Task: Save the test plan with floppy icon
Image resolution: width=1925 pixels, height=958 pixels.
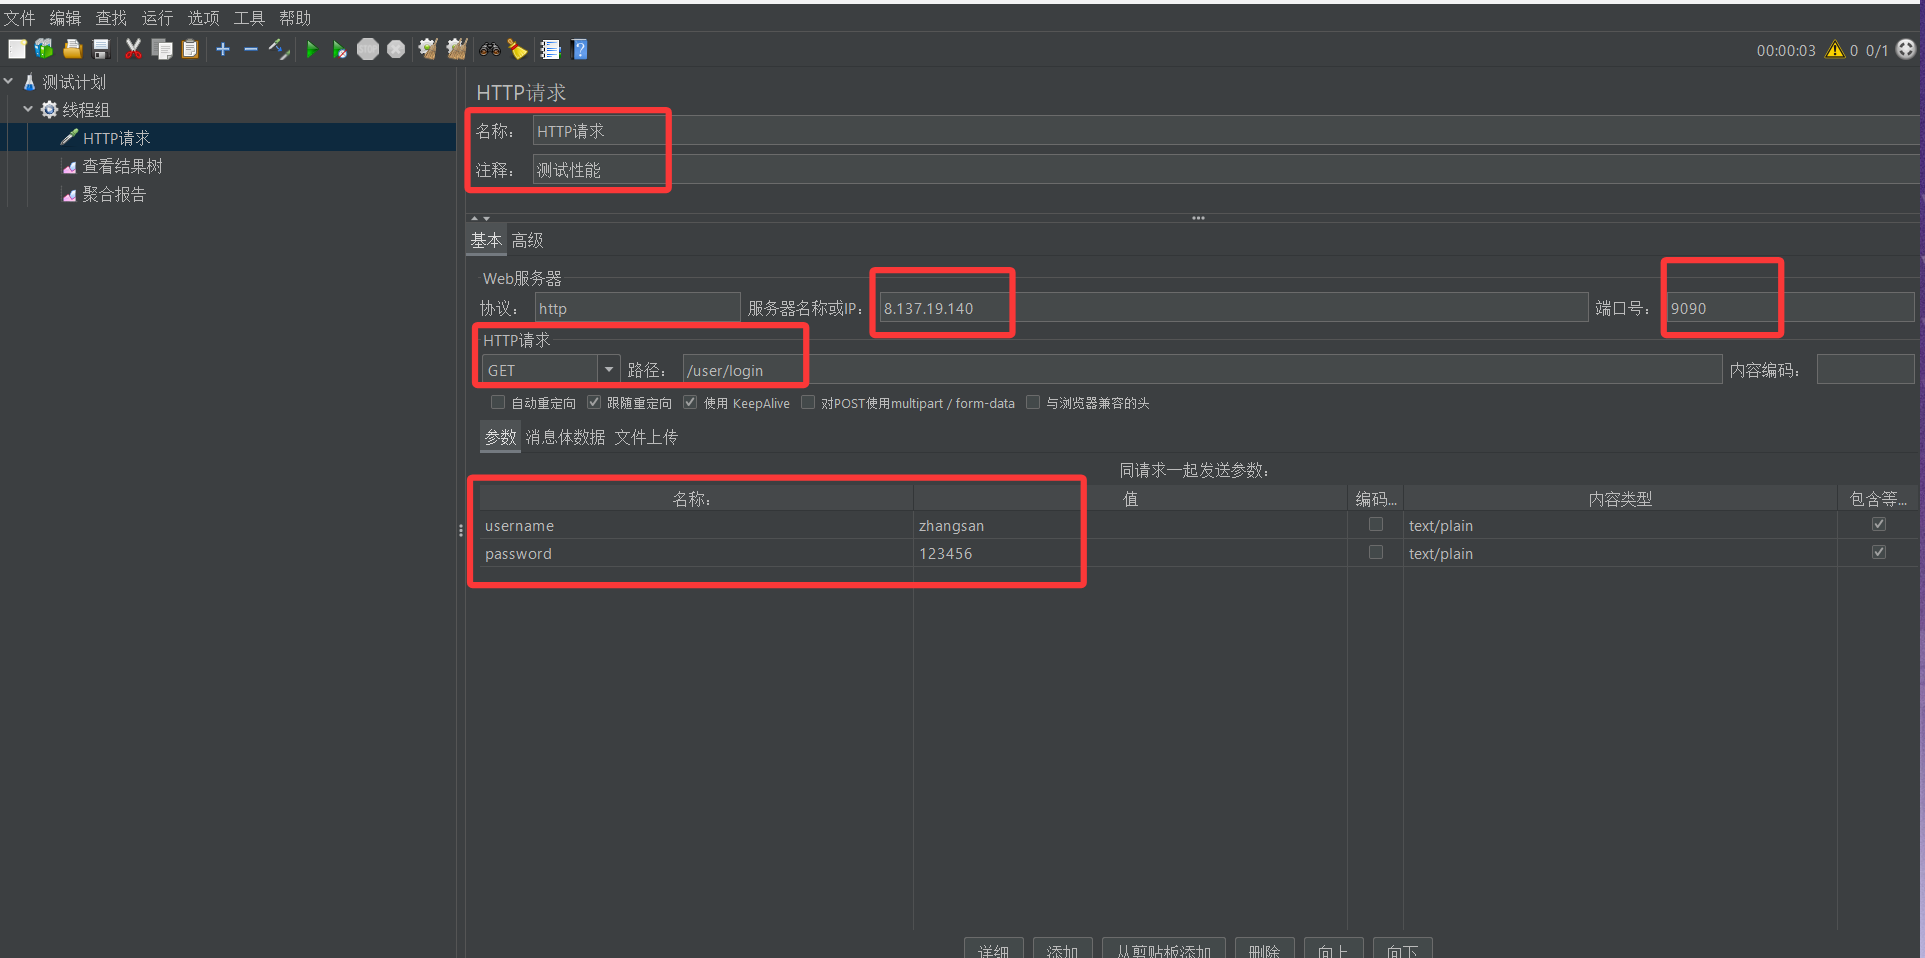Action: click(x=100, y=49)
